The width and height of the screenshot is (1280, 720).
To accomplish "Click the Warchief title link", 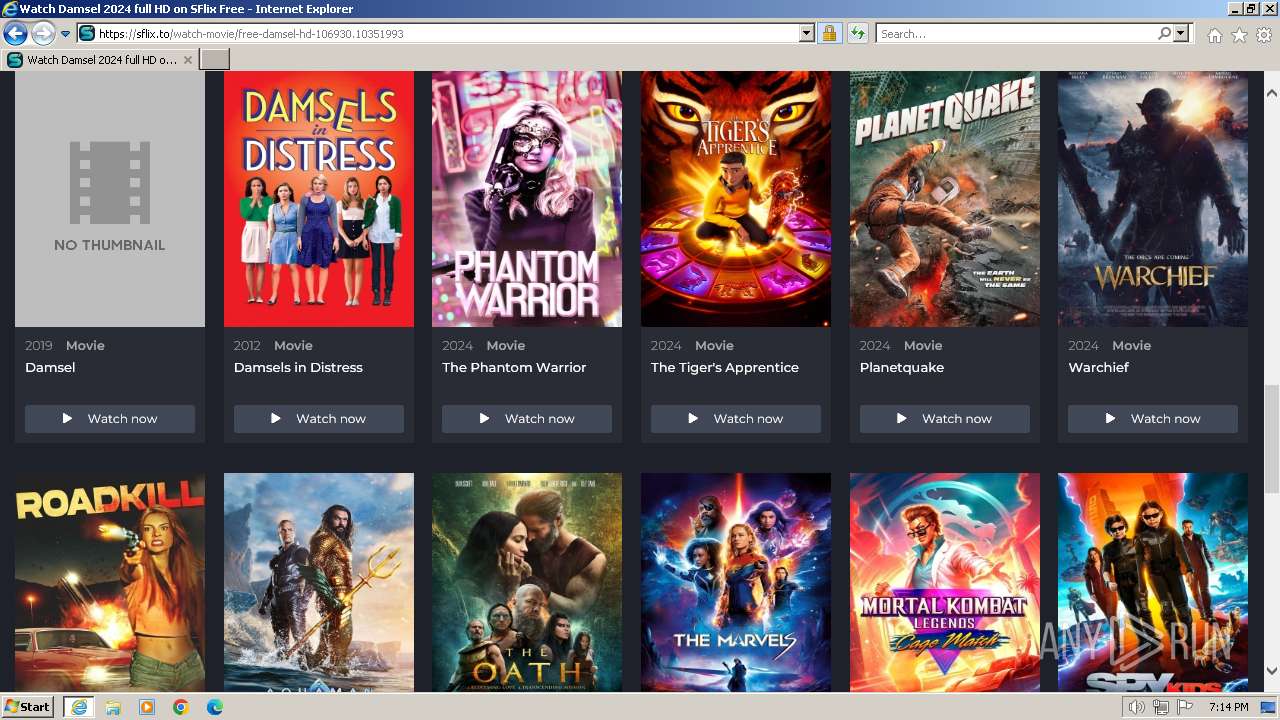I will click(1098, 367).
